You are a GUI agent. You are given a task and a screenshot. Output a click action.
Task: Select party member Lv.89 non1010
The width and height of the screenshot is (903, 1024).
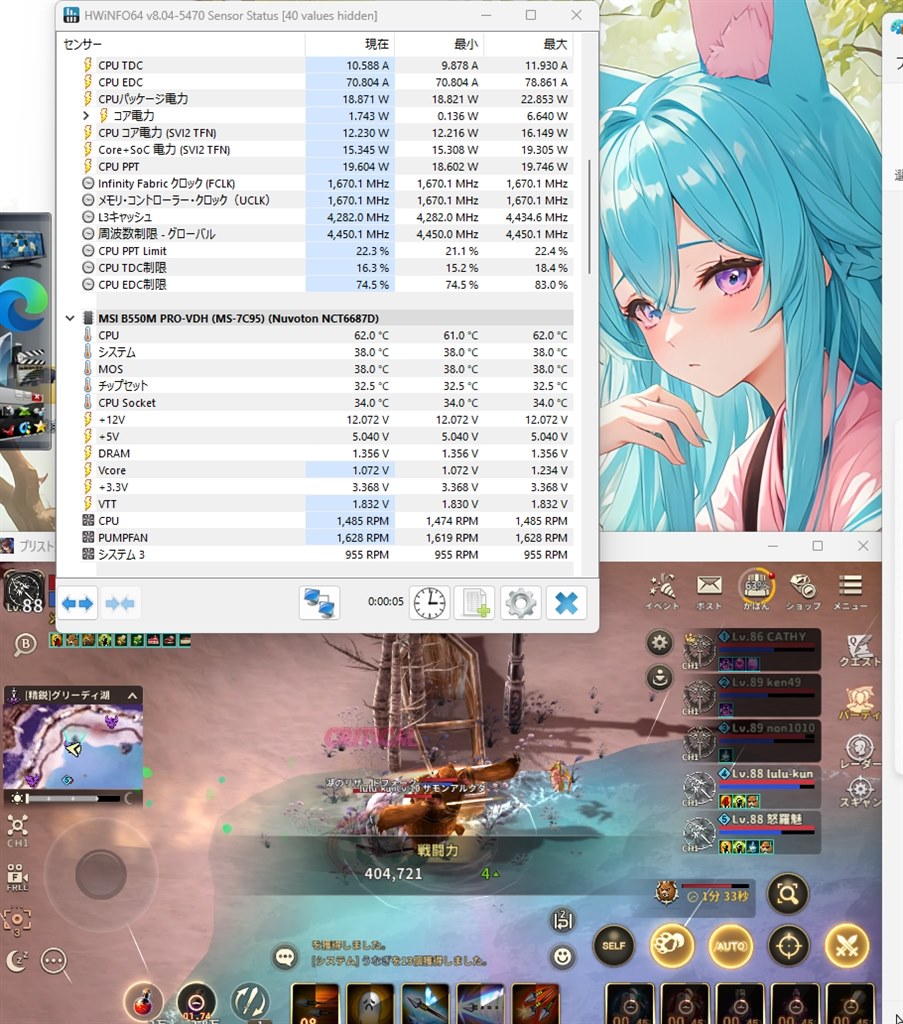click(x=752, y=742)
